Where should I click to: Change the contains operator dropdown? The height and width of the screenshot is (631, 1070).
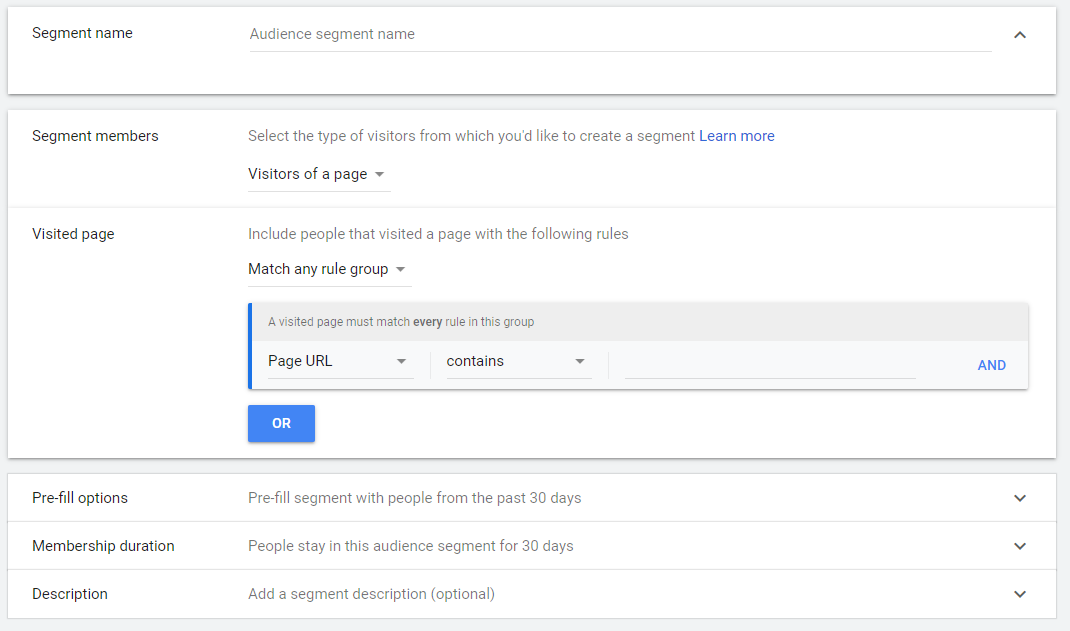point(517,361)
